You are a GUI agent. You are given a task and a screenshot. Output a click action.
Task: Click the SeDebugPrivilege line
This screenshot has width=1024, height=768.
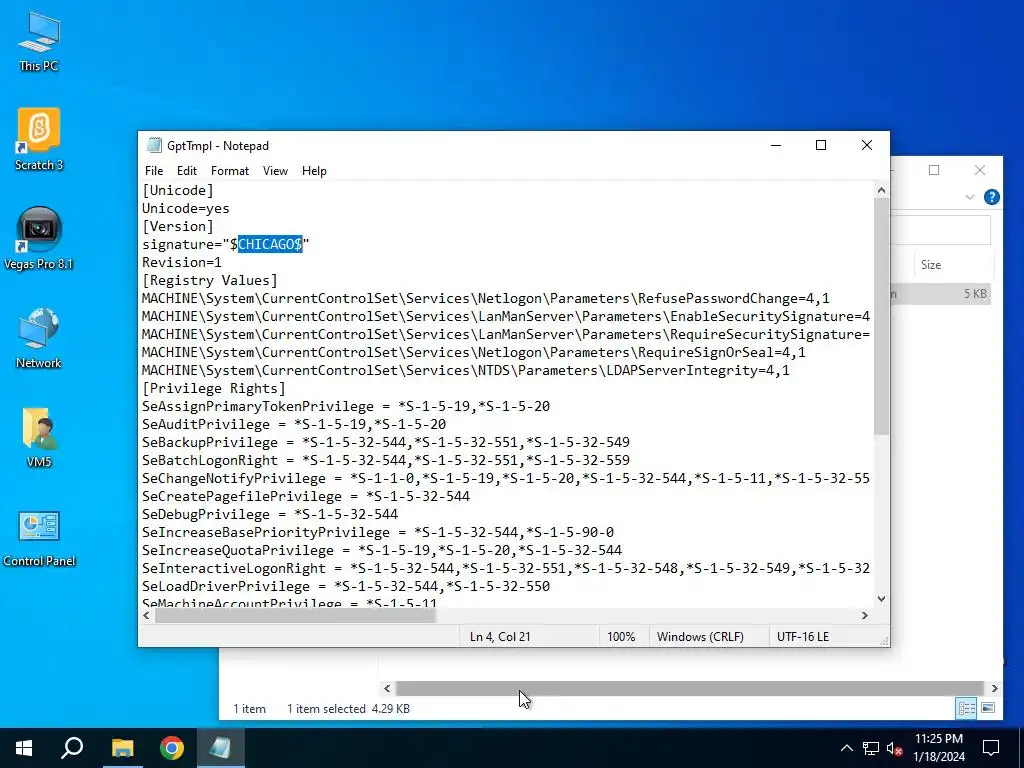tap(270, 514)
